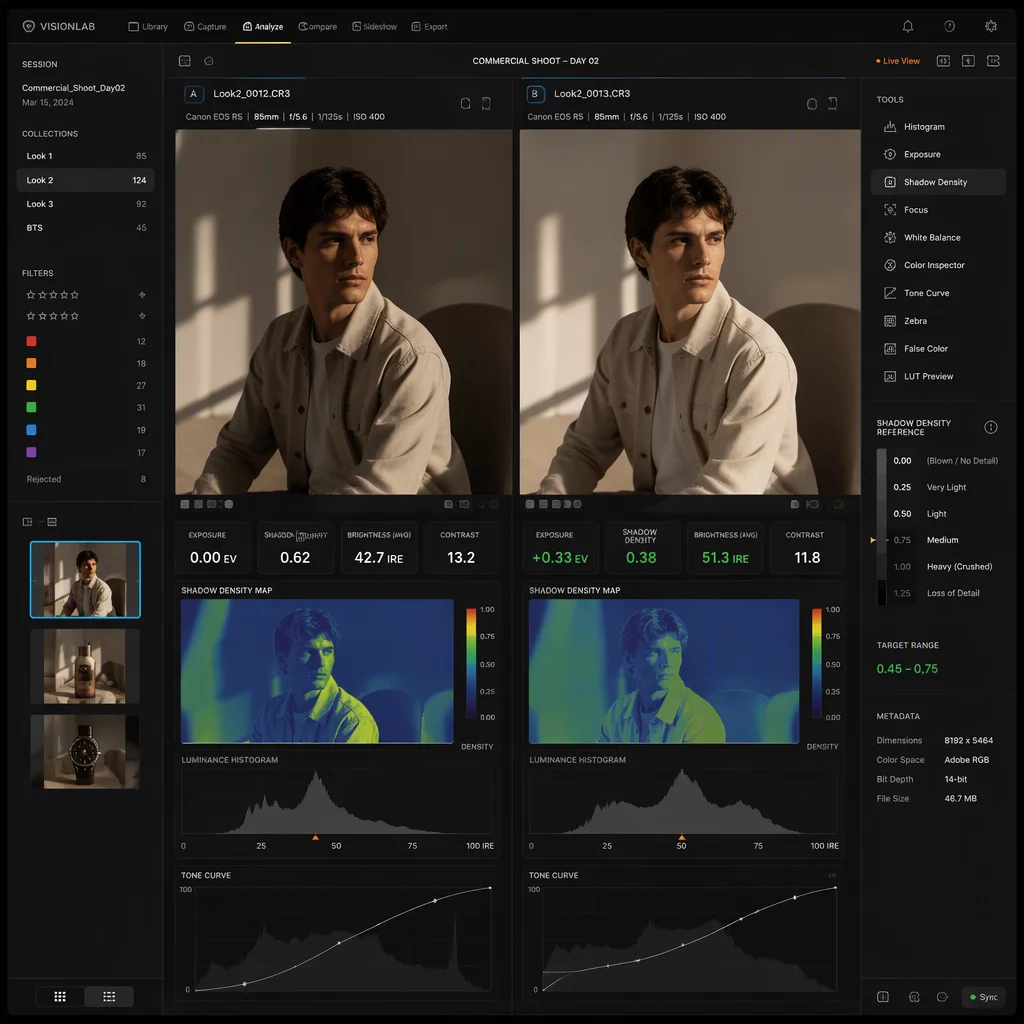Select the wristwatch thumbnail
1024x1024 pixels.
86,752
